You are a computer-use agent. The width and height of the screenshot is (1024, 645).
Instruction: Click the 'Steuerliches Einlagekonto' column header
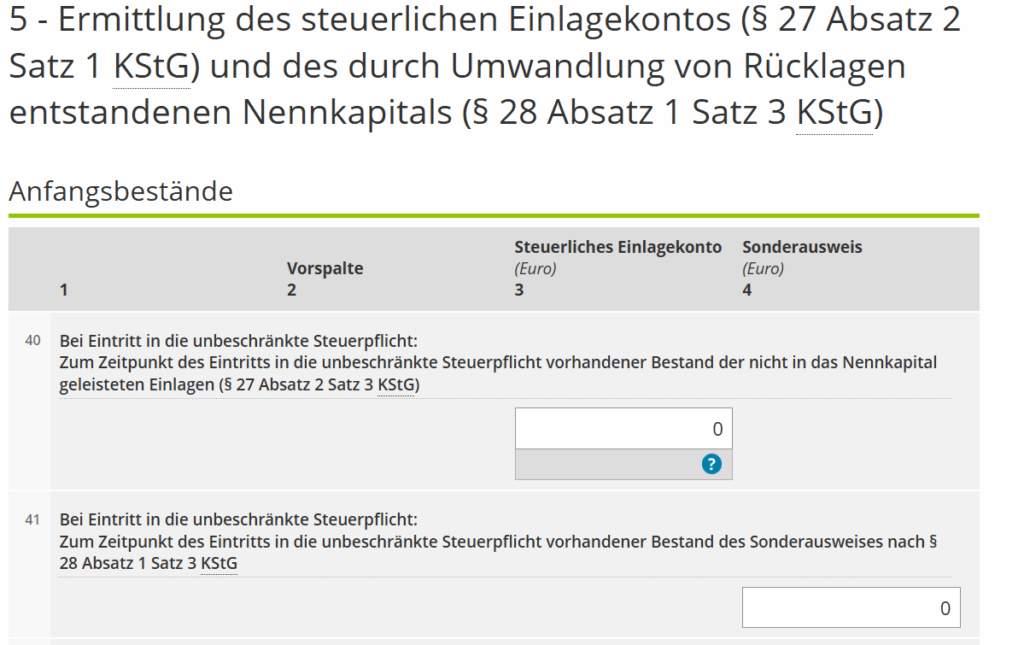617,247
